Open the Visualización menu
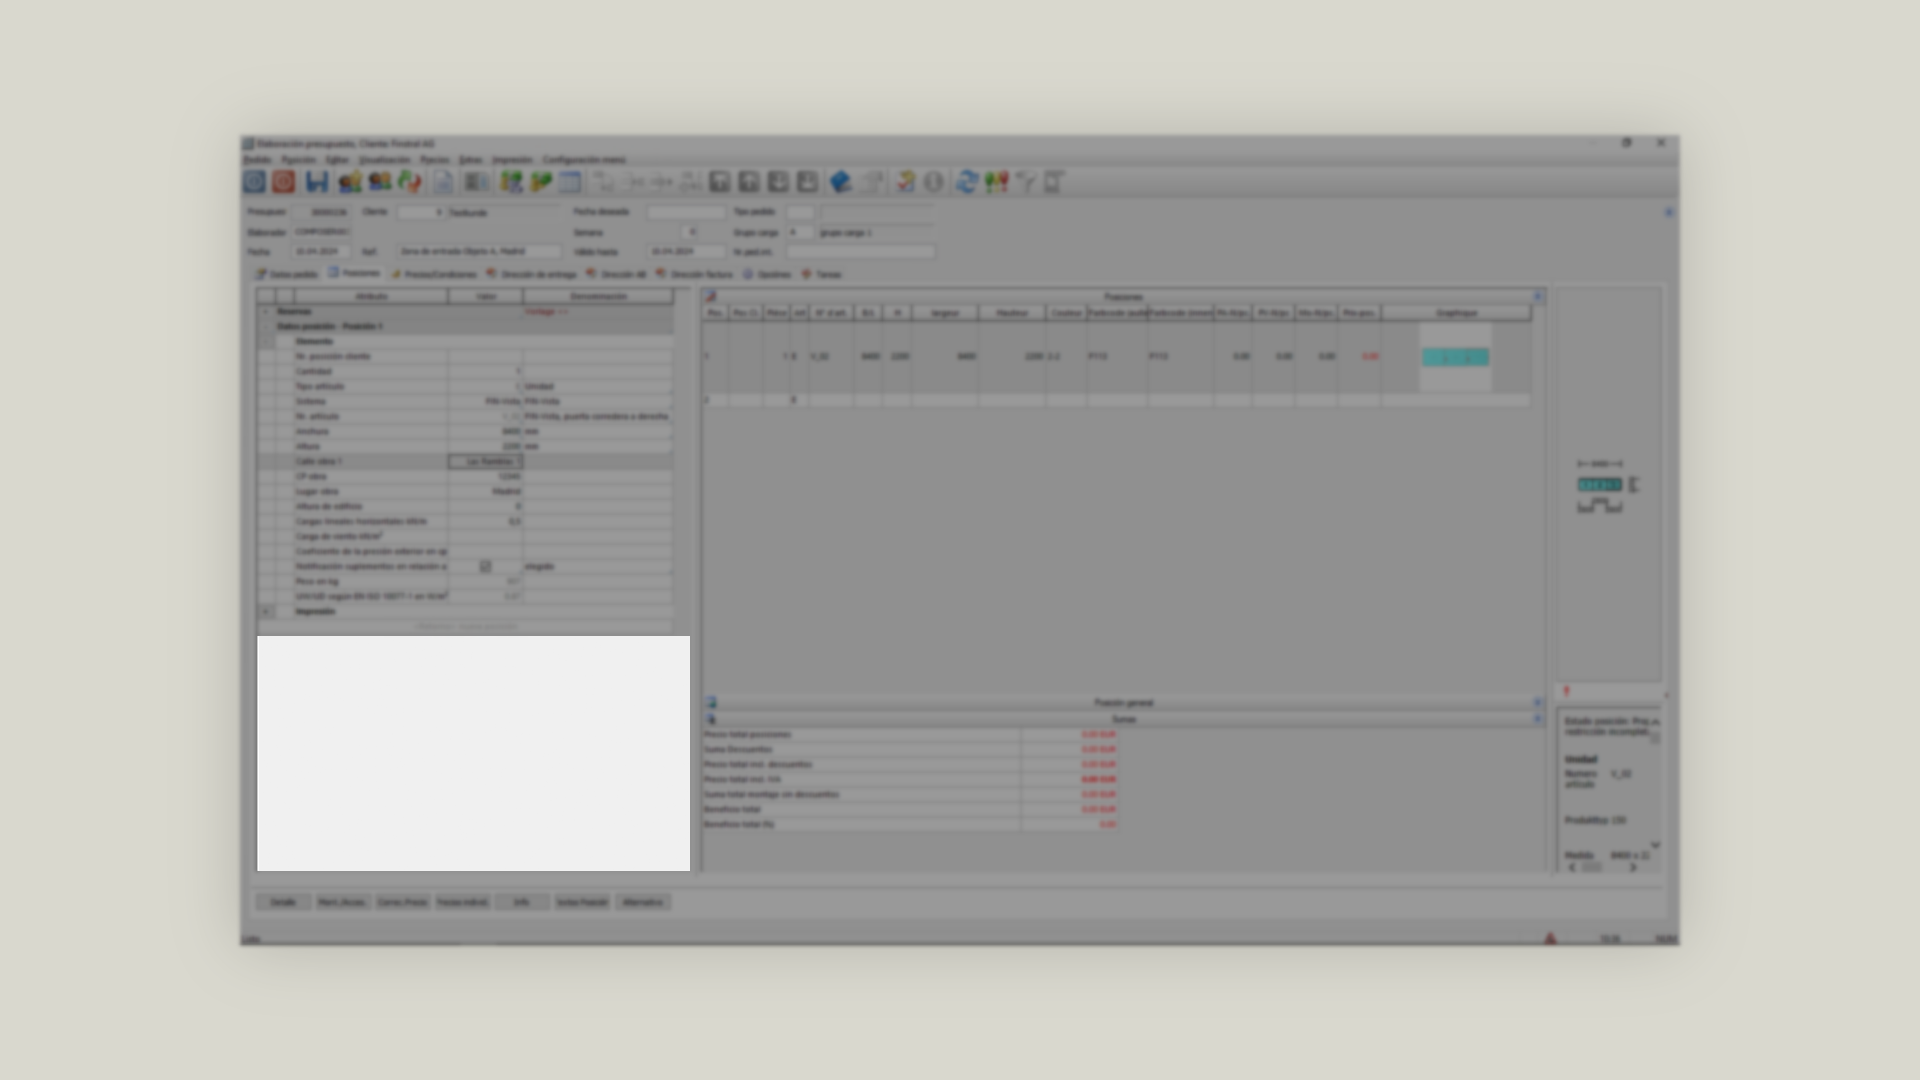This screenshot has width=1920, height=1080. [385, 160]
